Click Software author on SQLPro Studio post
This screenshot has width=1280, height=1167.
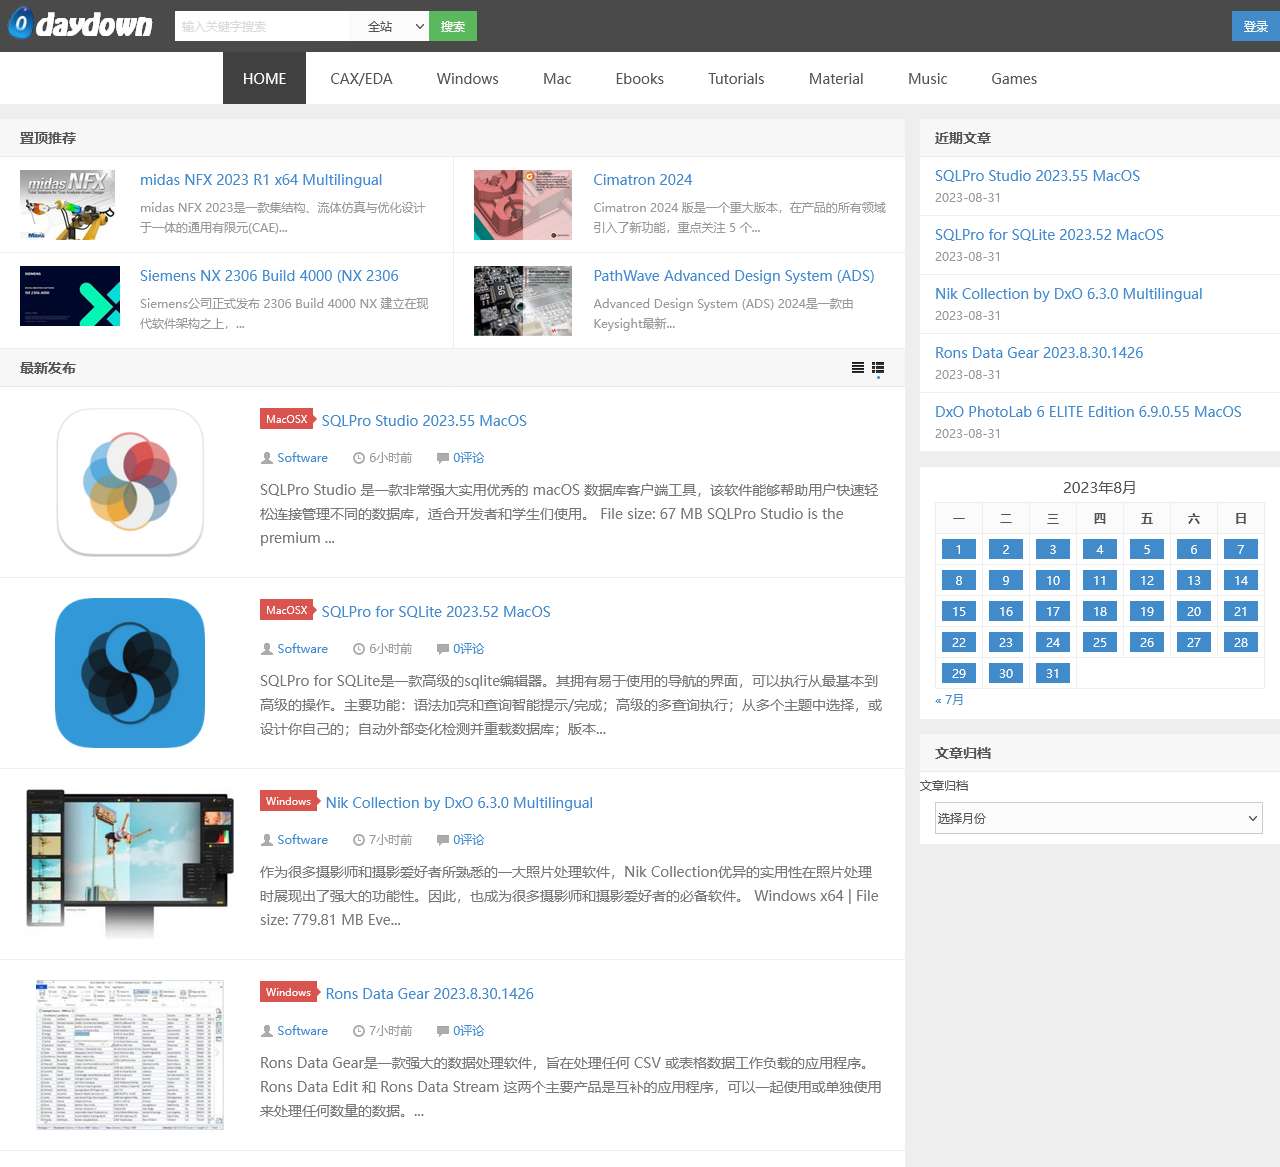pyautogui.click(x=302, y=458)
